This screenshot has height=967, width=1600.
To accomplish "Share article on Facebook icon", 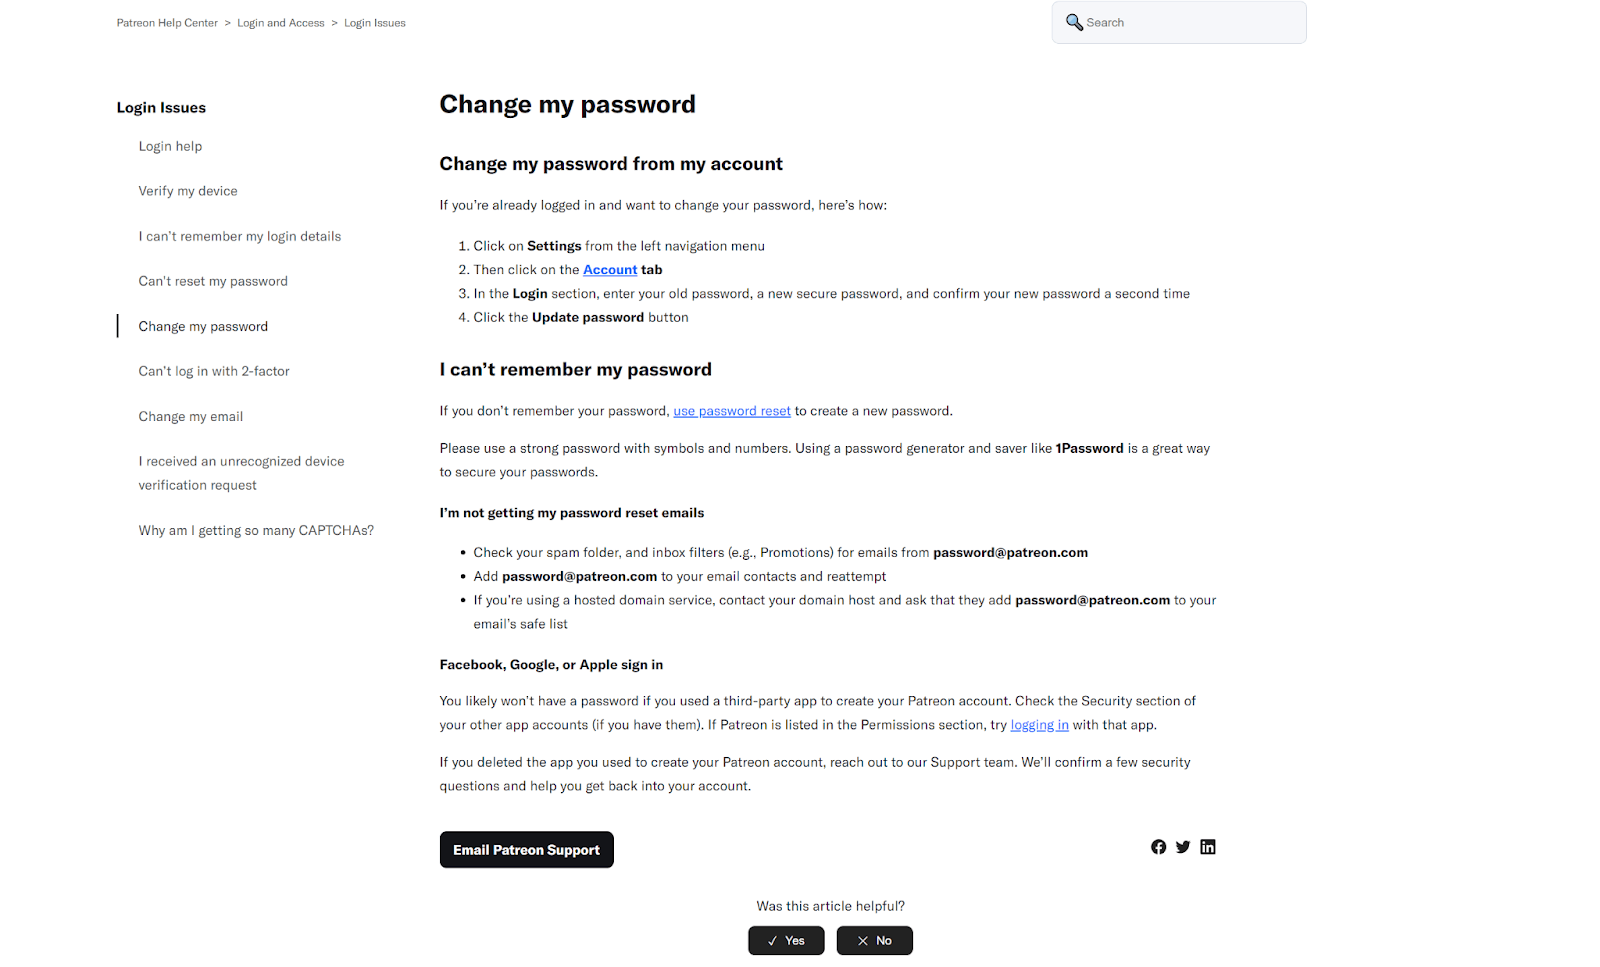I will click(1158, 847).
